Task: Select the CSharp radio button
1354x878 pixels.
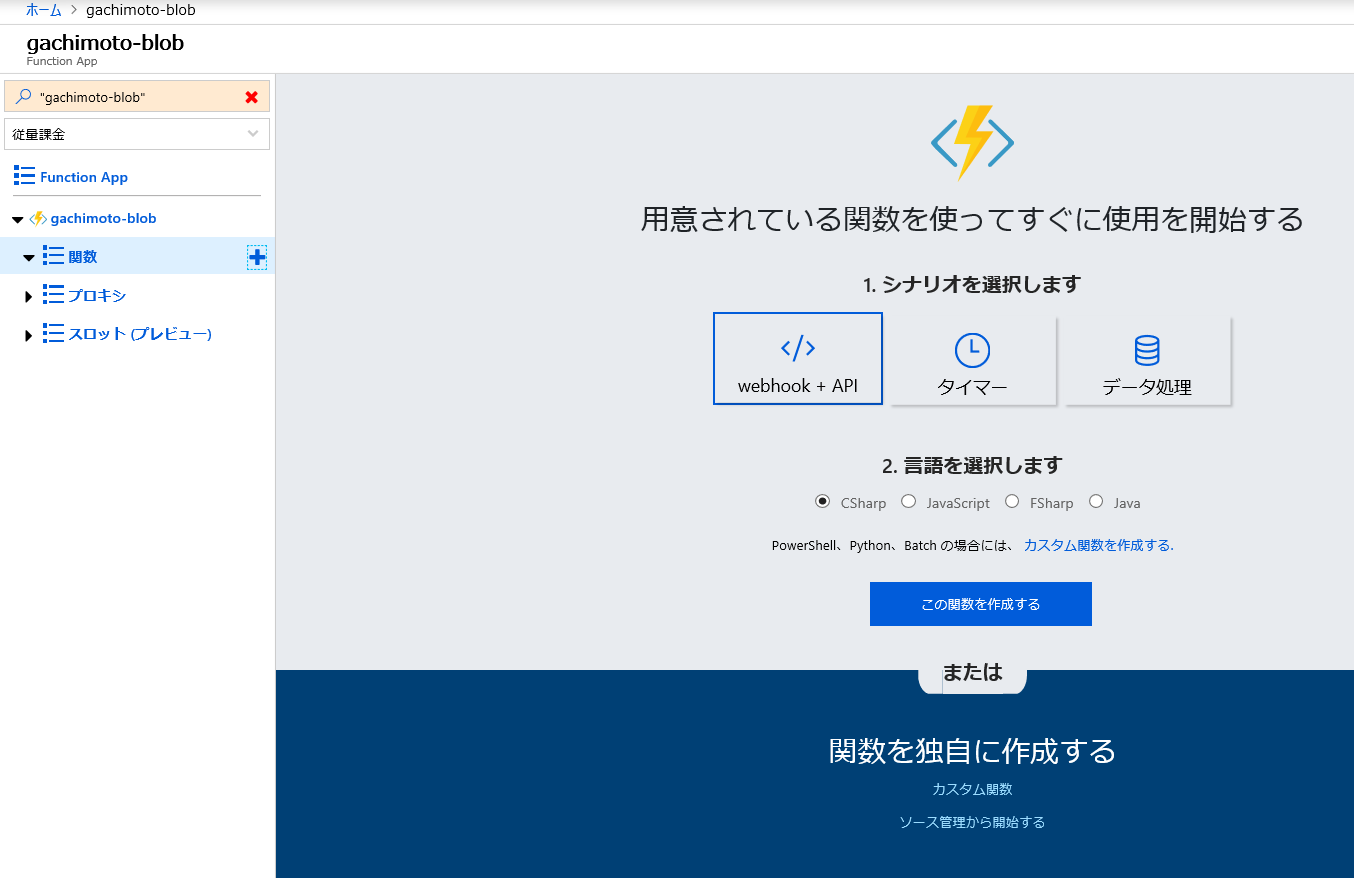Action: pos(822,501)
